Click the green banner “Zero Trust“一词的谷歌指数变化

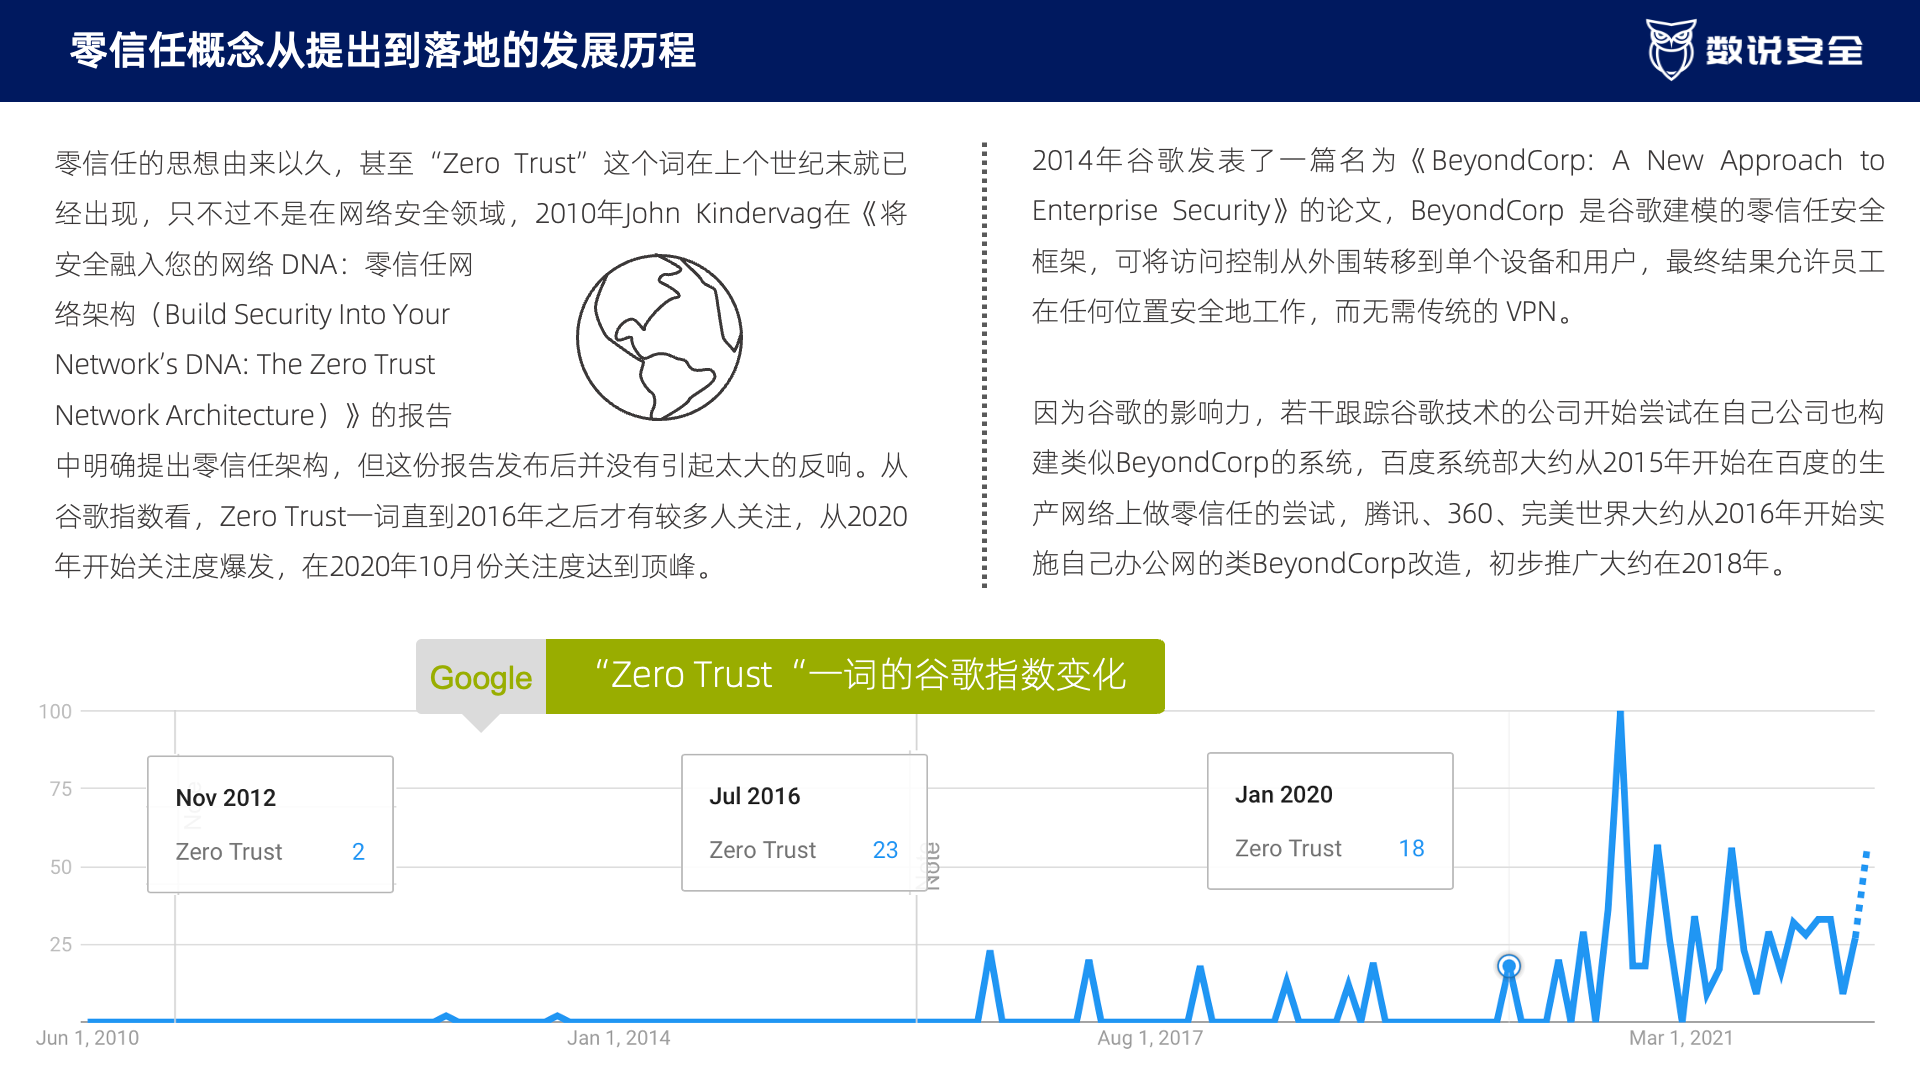pyautogui.click(x=855, y=676)
